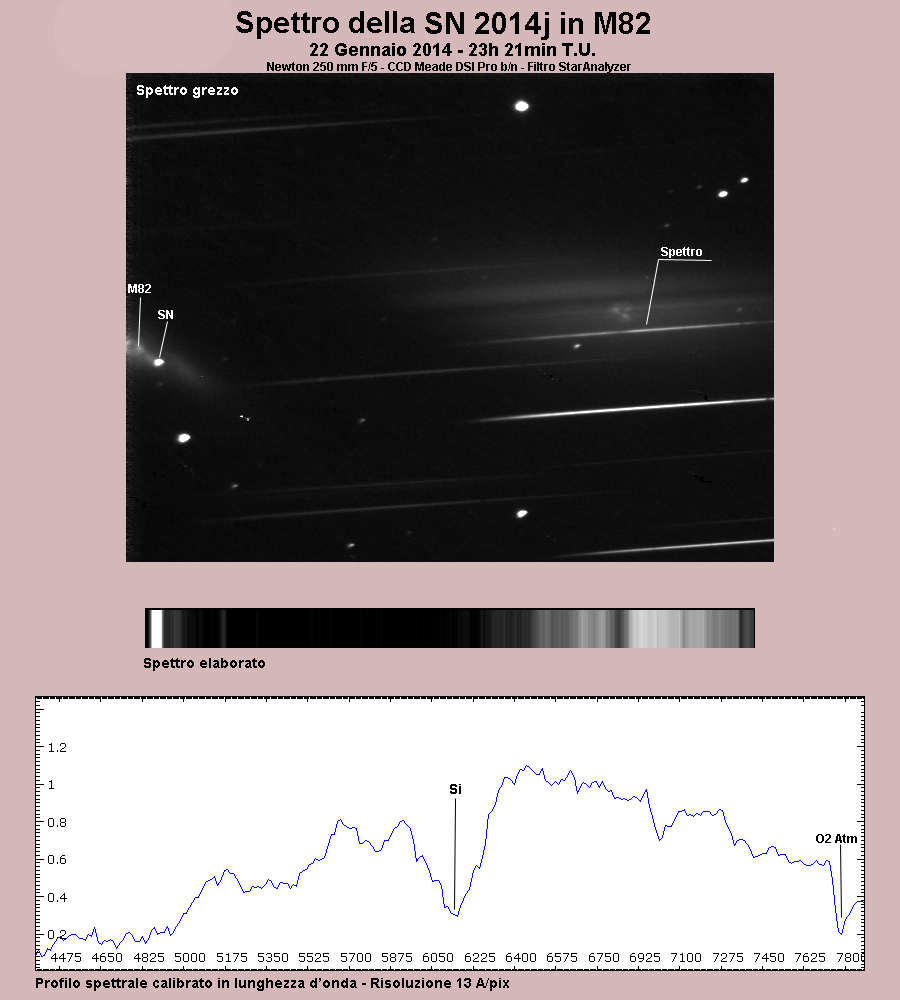Click the y-axis value '0.6'

click(x=57, y=860)
